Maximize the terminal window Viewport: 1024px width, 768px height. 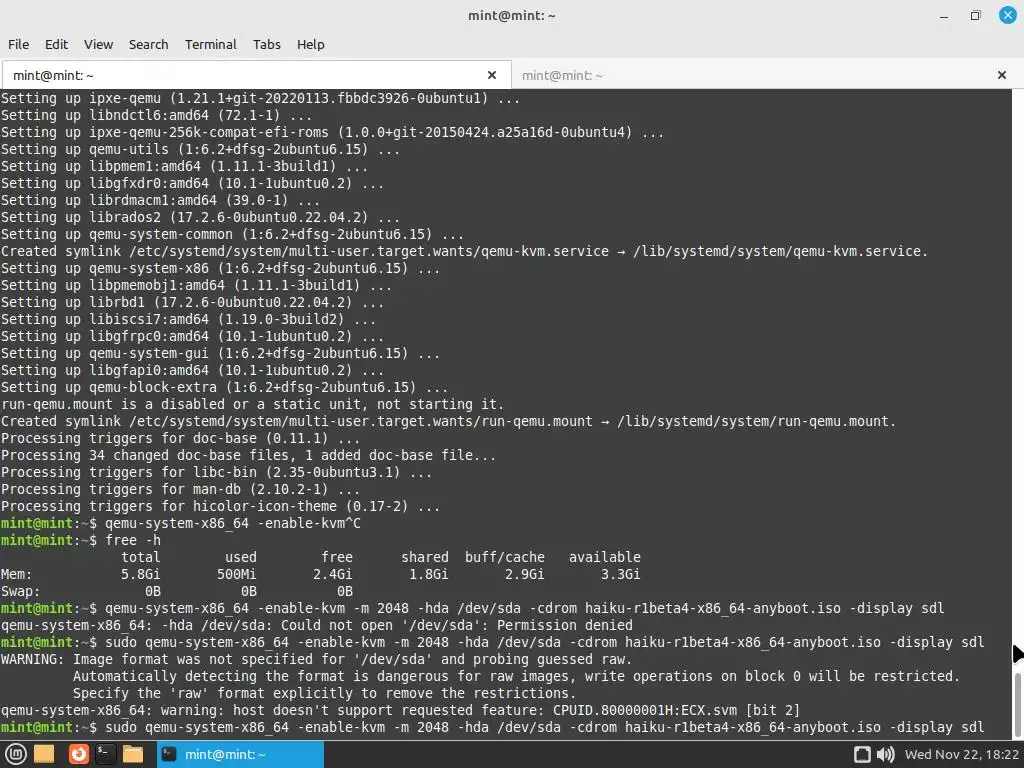(x=975, y=16)
